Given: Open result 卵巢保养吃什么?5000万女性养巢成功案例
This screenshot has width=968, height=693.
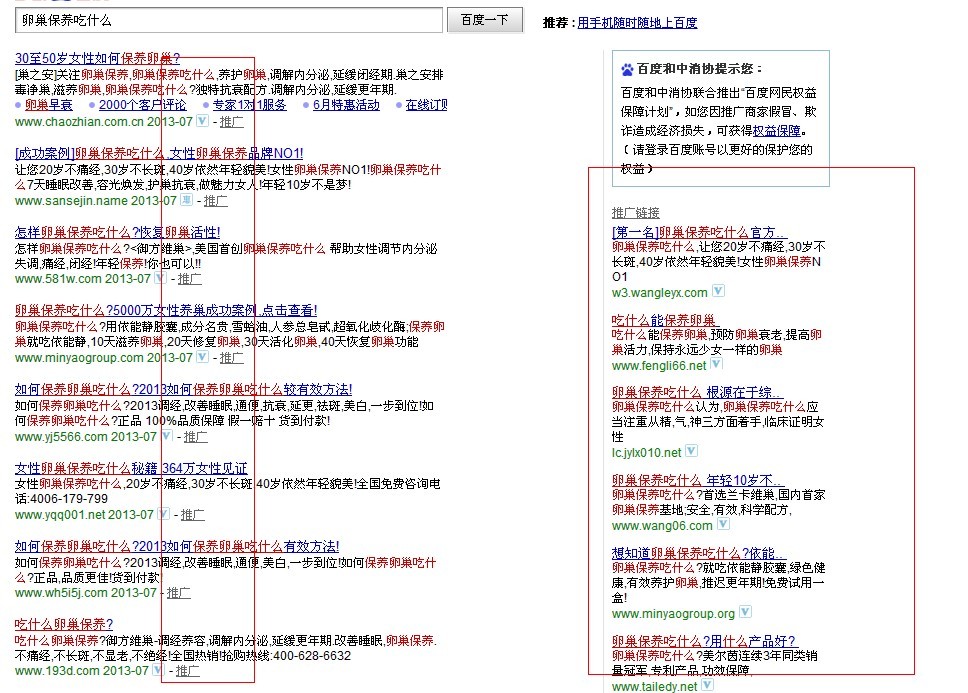Looking at the screenshot, I should point(166,310).
